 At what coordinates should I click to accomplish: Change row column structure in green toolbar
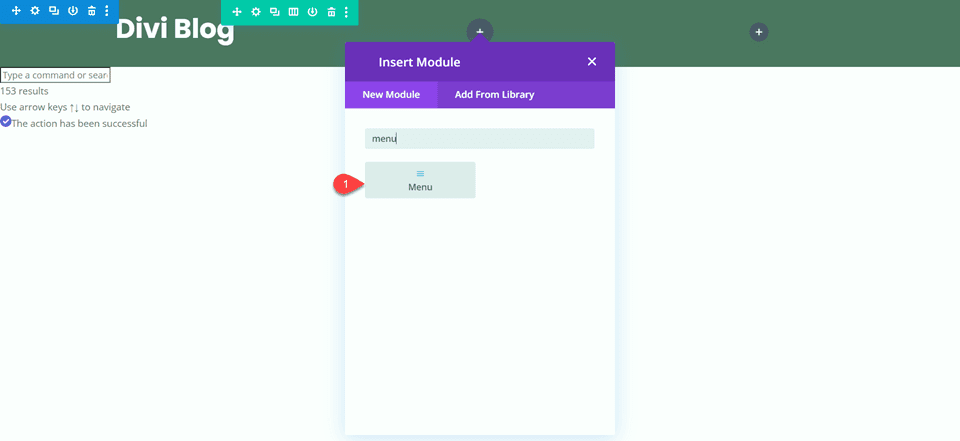293,12
